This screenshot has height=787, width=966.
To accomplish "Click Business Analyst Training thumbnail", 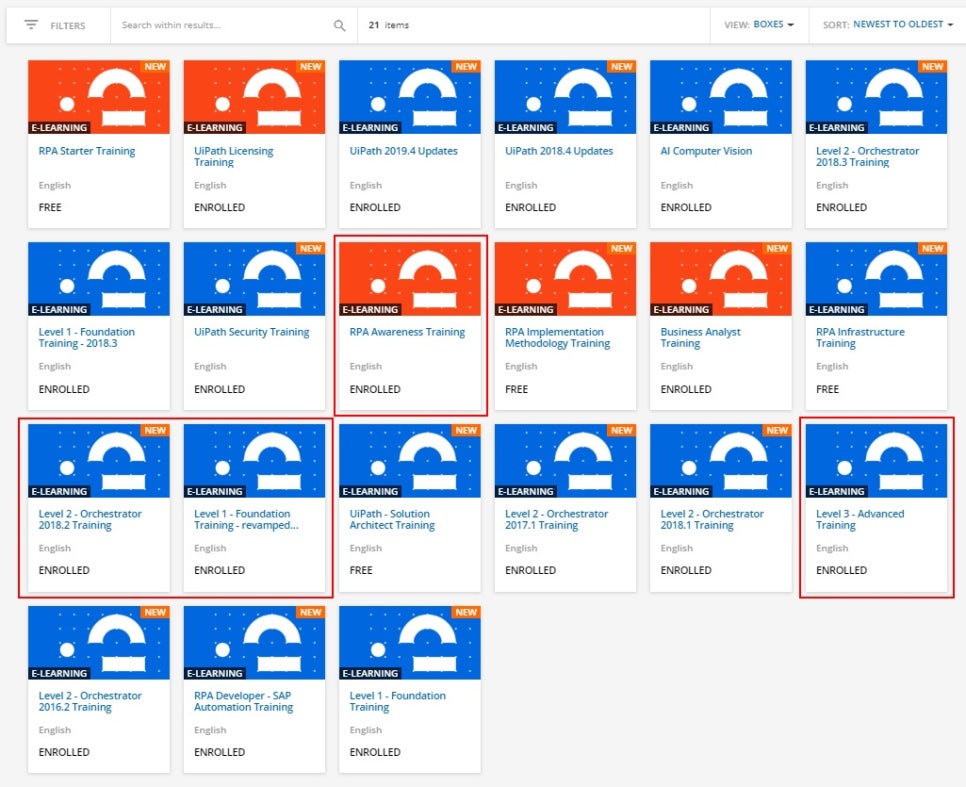I will pyautogui.click(x=721, y=279).
